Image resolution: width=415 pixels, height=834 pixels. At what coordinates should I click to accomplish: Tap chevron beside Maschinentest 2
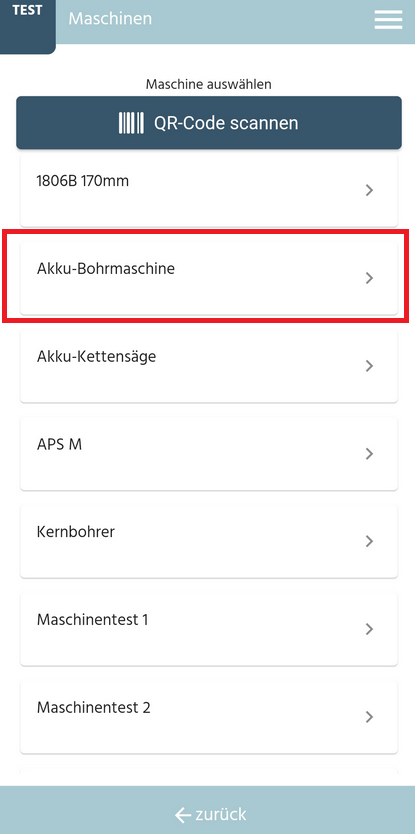pyautogui.click(x=370, y=716)
